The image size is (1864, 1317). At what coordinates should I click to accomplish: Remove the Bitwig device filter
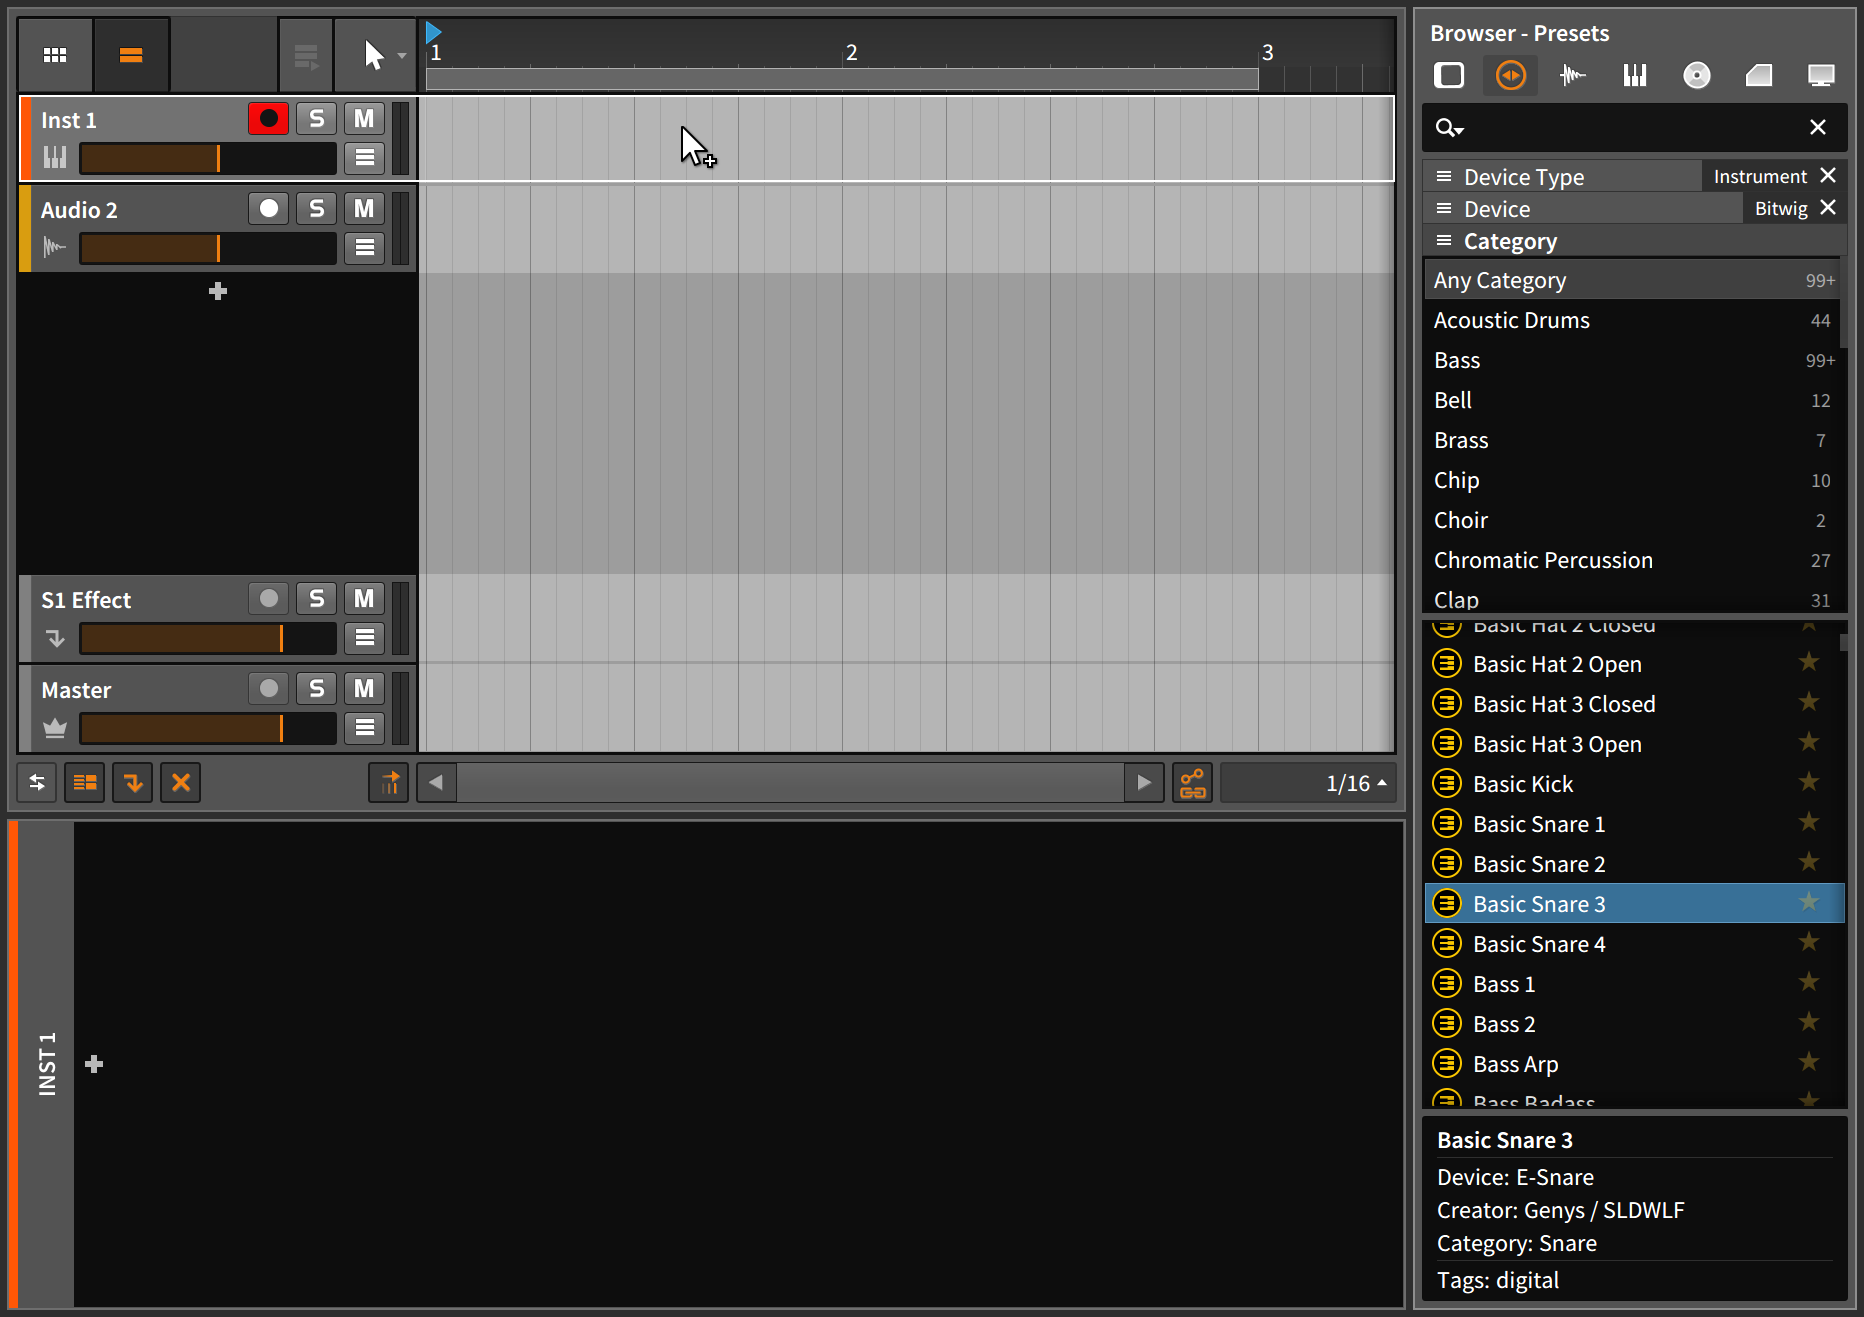[x=1829, y=207]
